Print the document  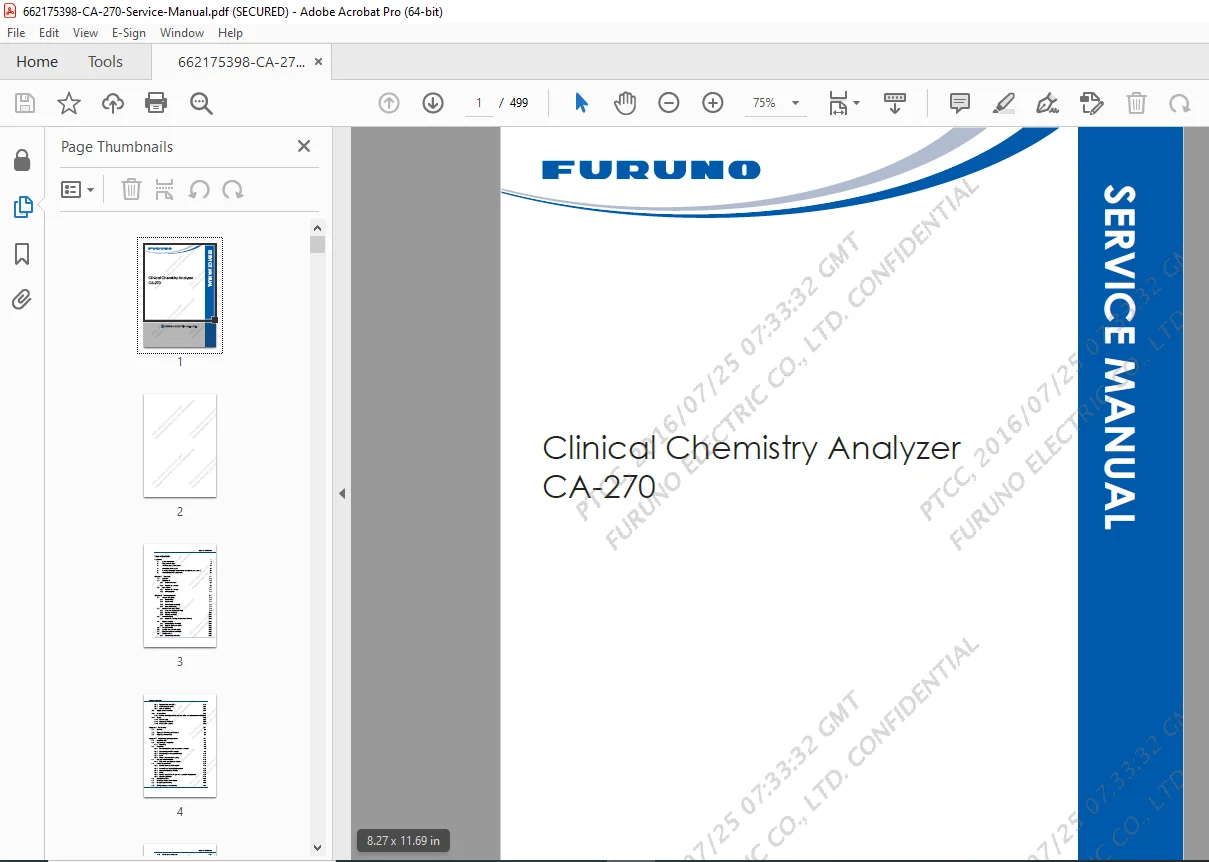pyautogui.click(x=156, y=103)
